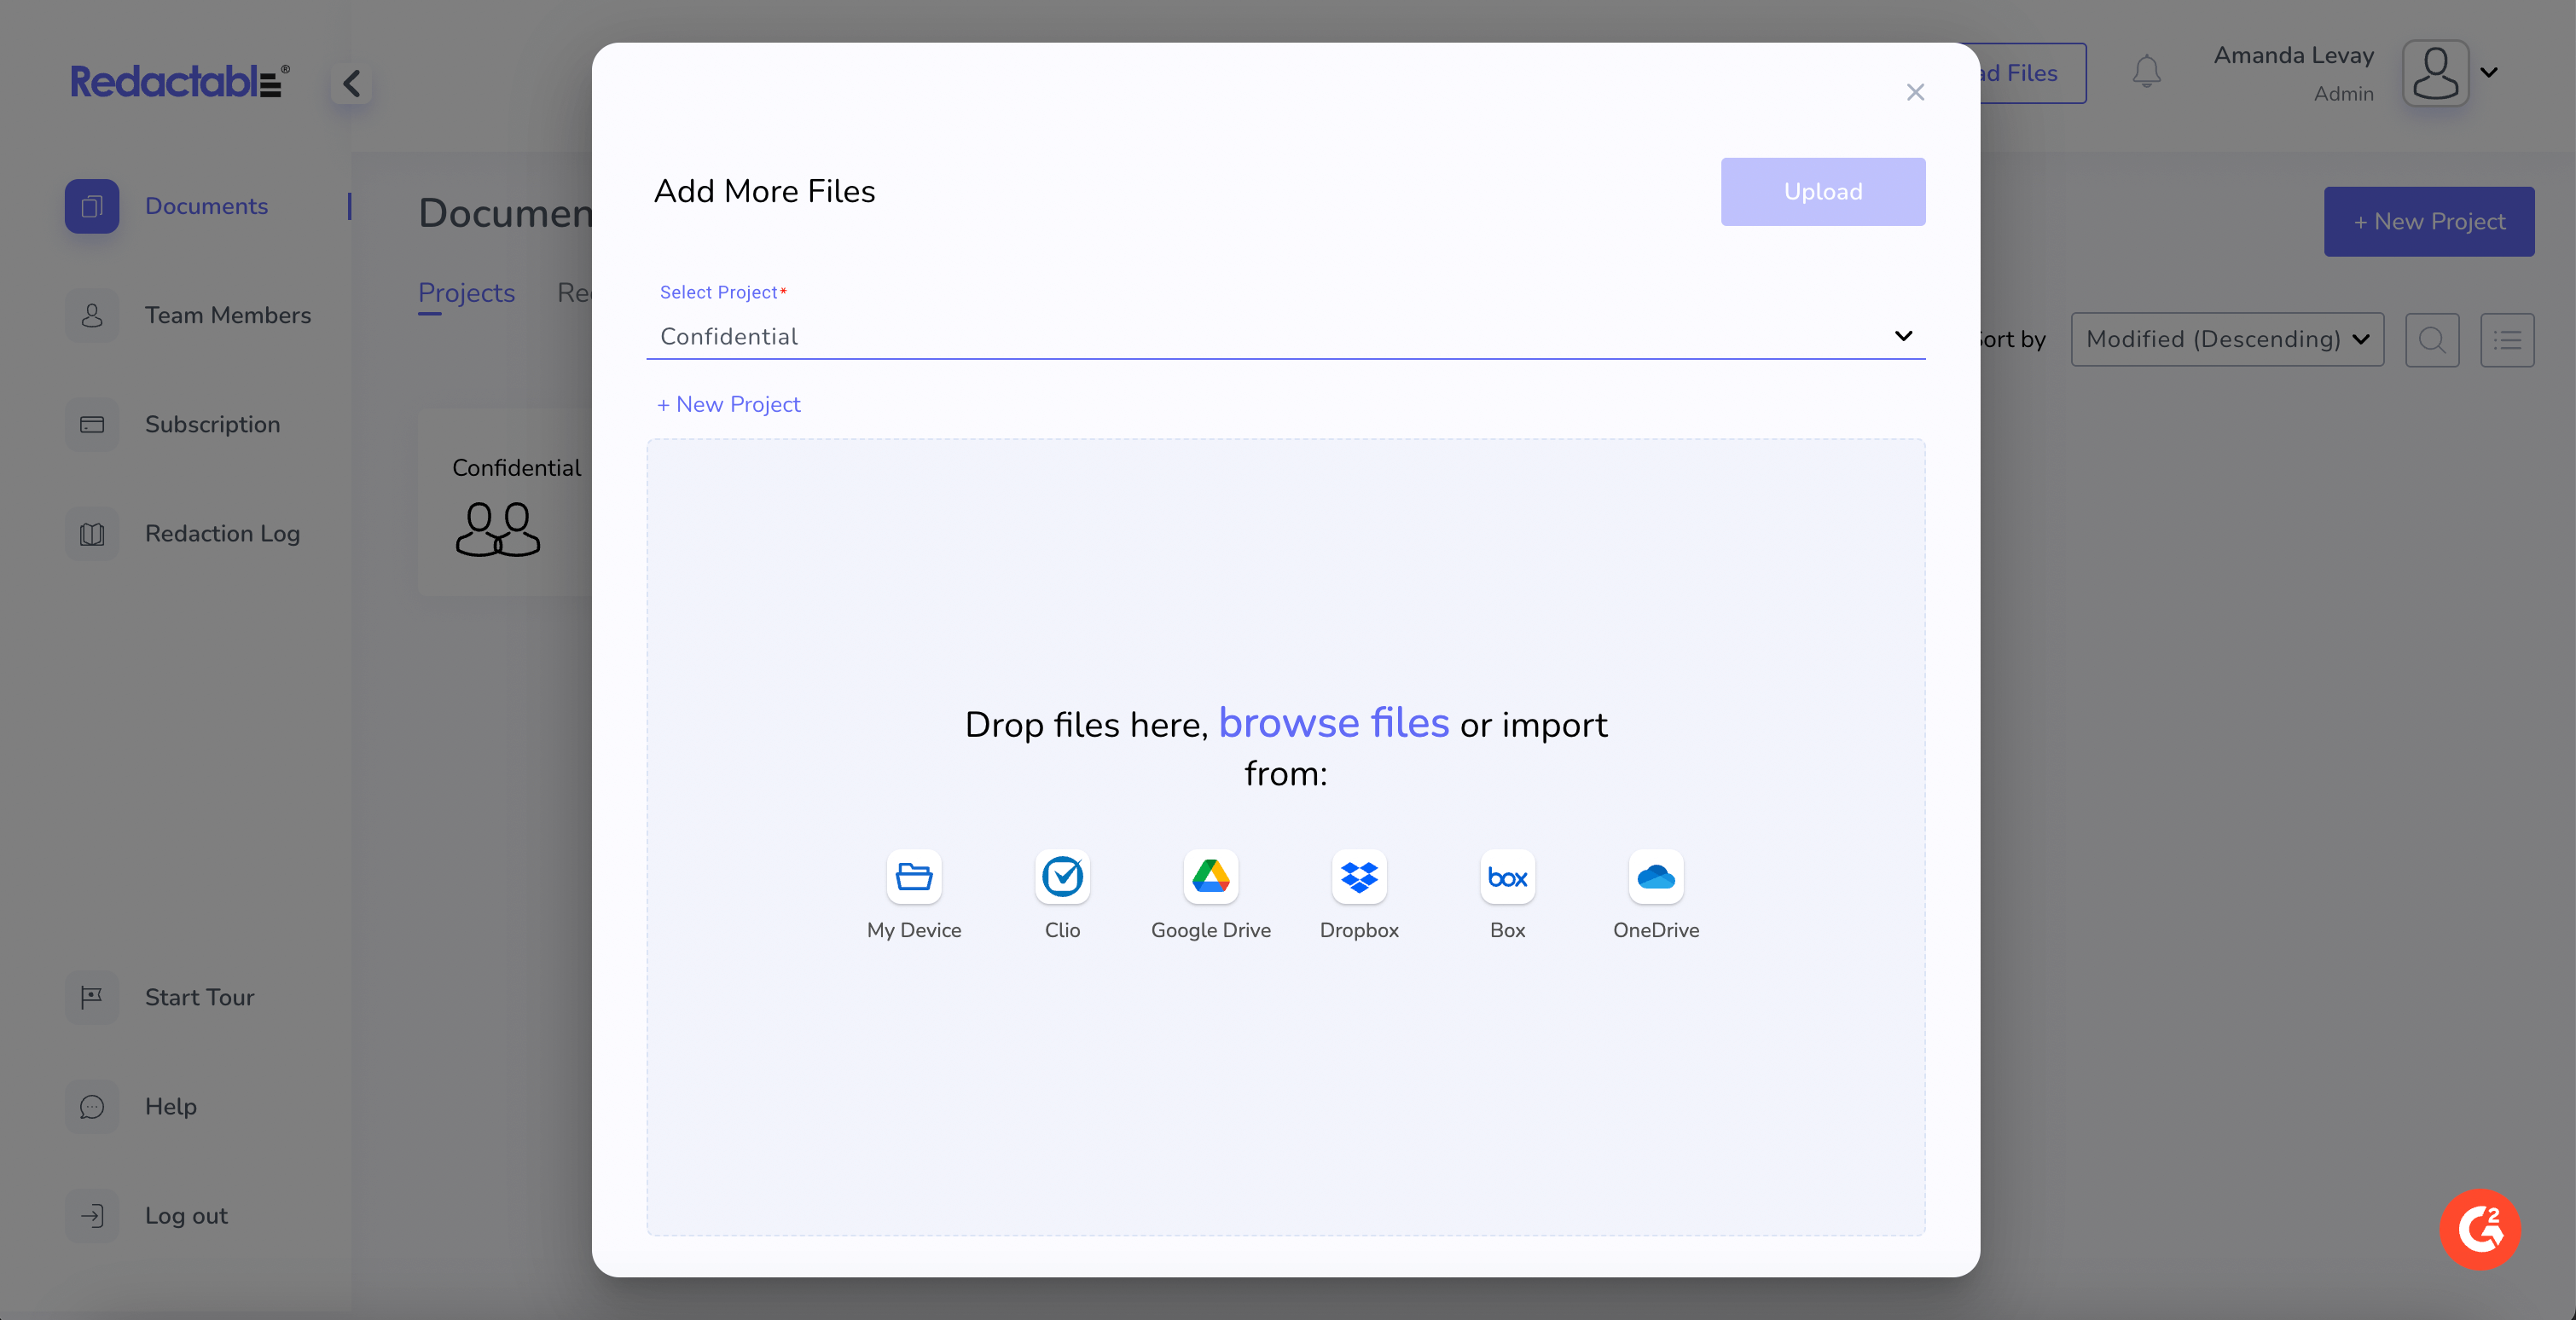This screenshot has height=1320, width=2576.
Task: Click the Help label
Action: coord(170,1106)
